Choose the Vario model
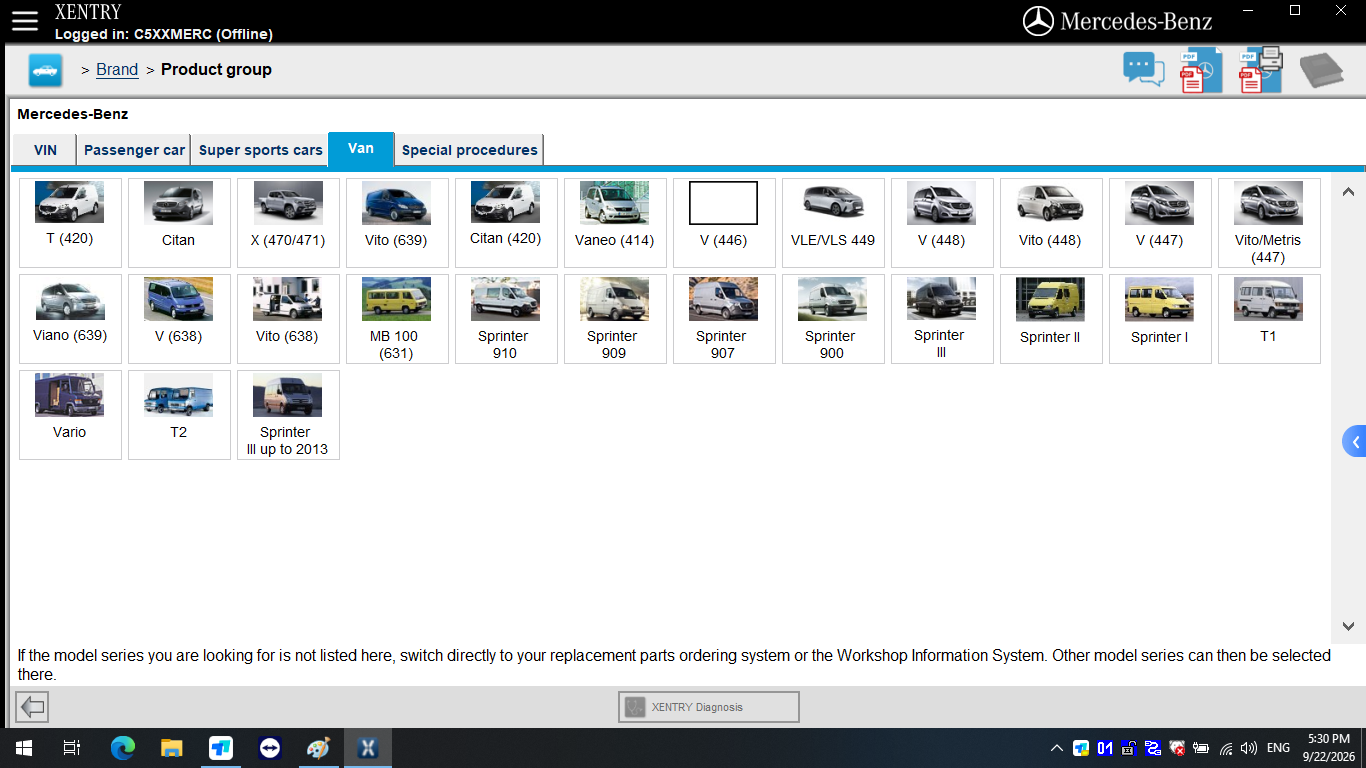This screenshot has height=768, width=1366. [x=70, y=415]
